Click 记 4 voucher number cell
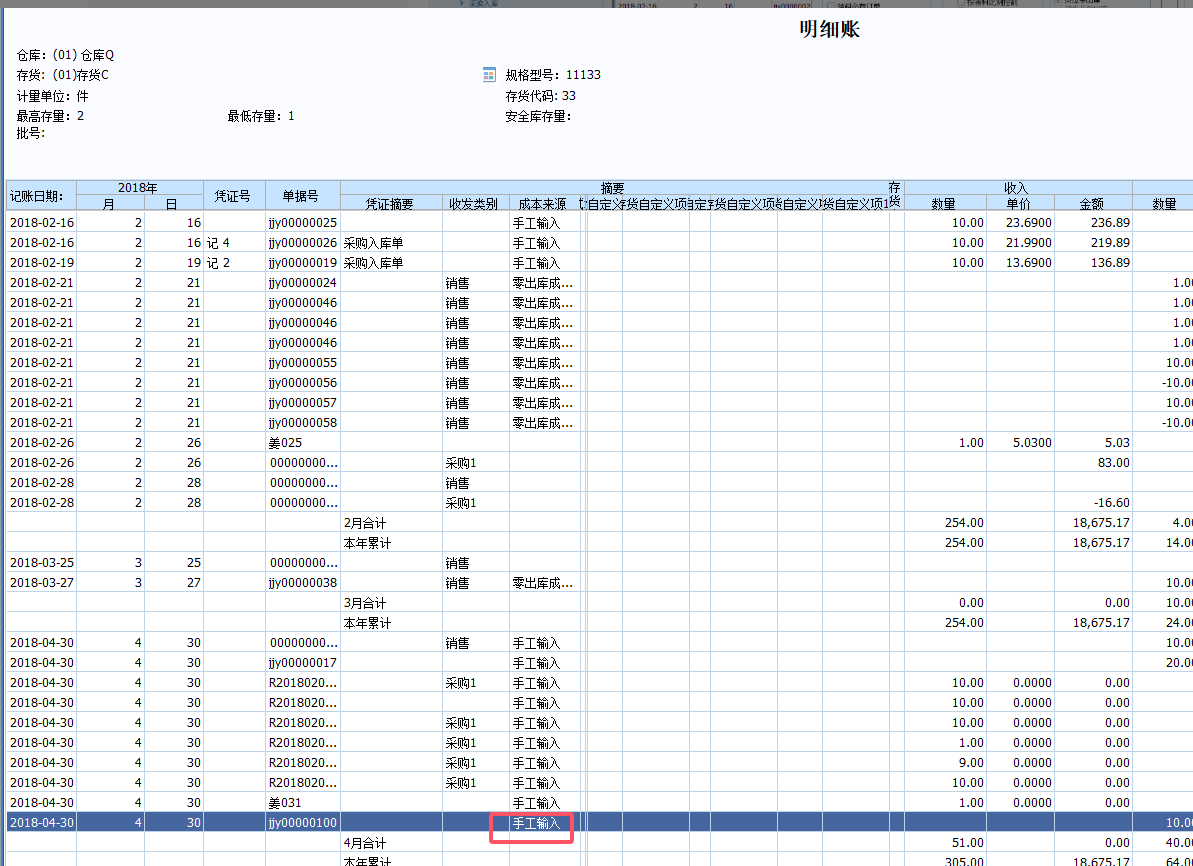This screenshot has height=866, width=1193. point(219,242)
